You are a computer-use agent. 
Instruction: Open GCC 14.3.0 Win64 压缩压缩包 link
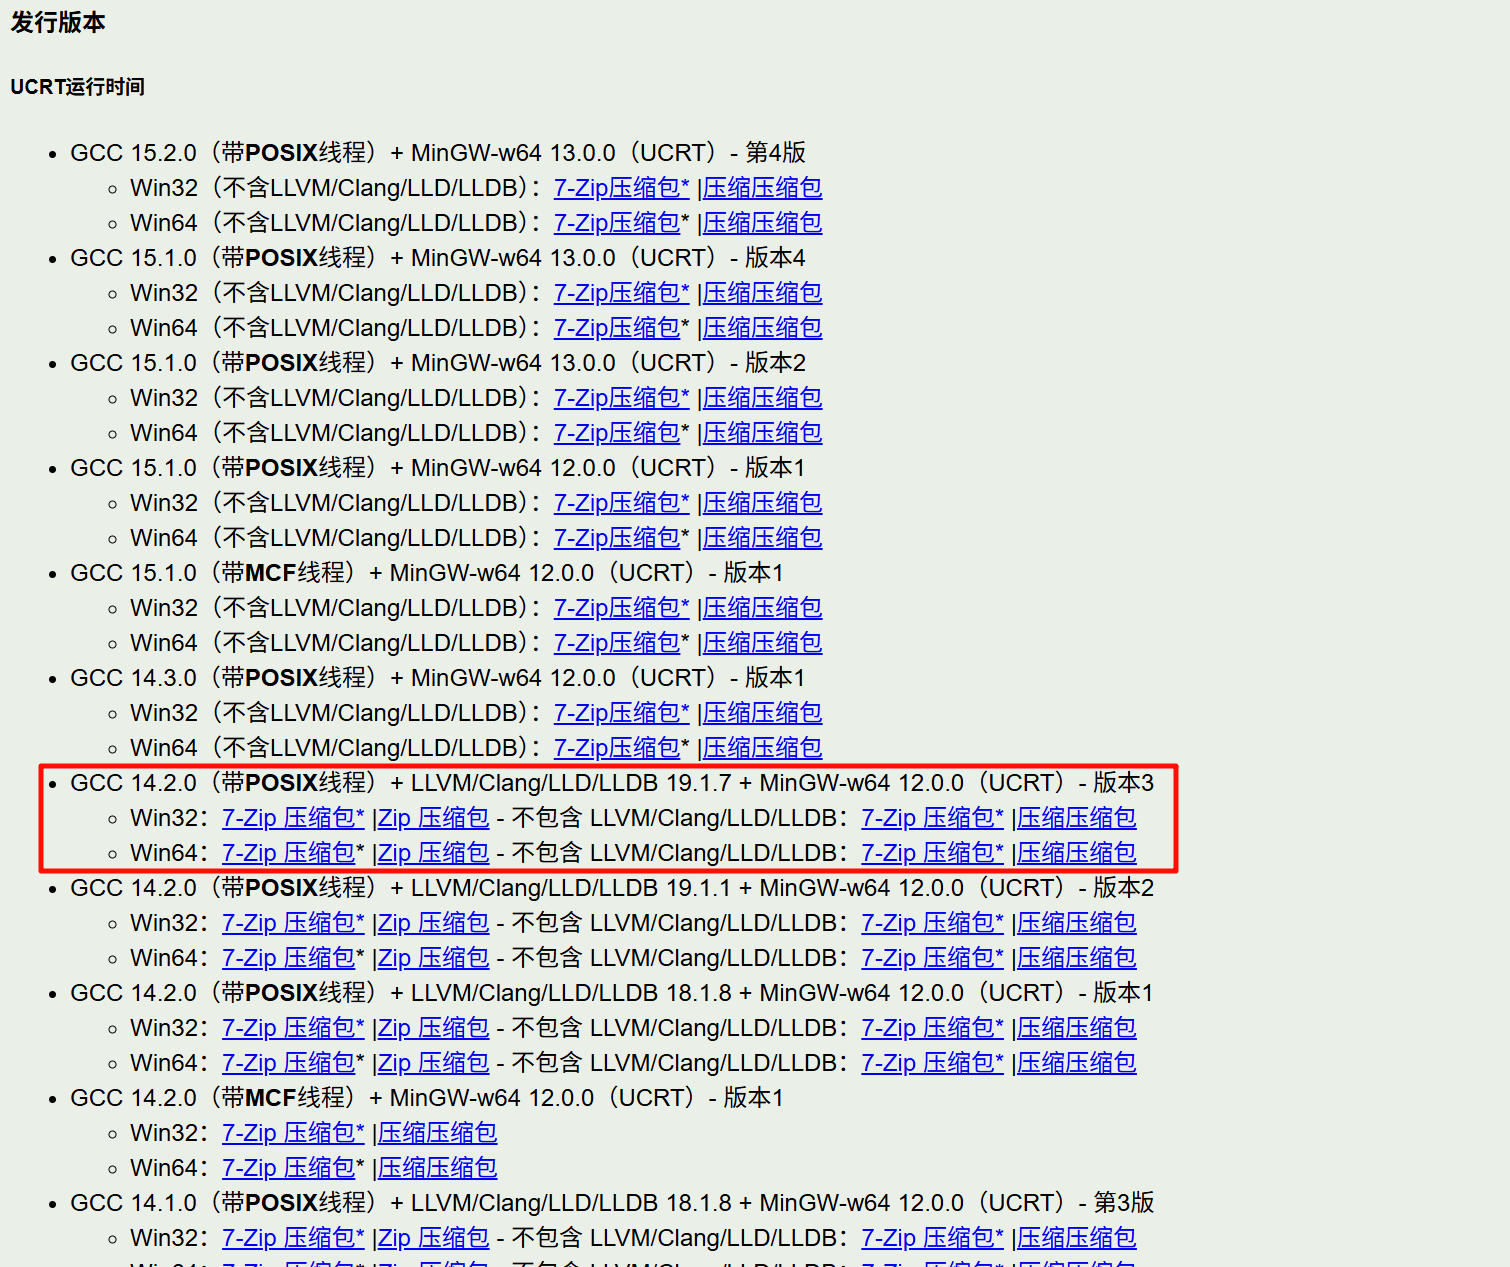(762, 748)
